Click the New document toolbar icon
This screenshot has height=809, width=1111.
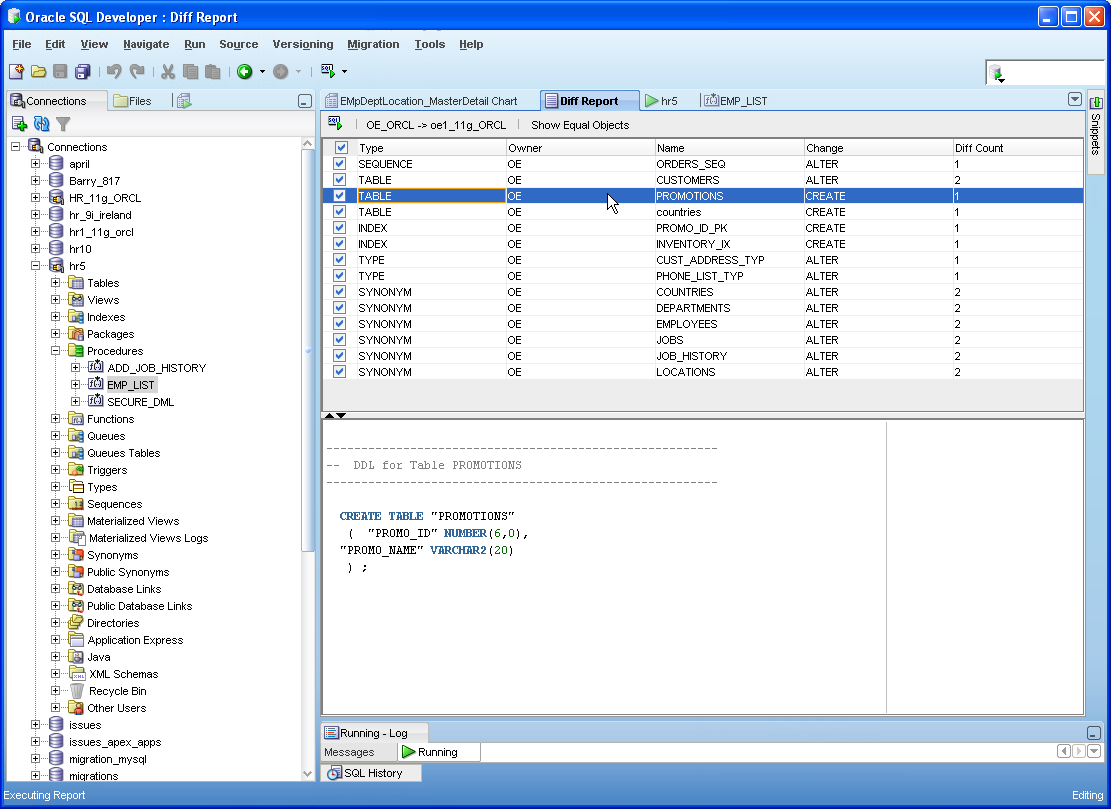pyautogui.click(x=16, y=72)
